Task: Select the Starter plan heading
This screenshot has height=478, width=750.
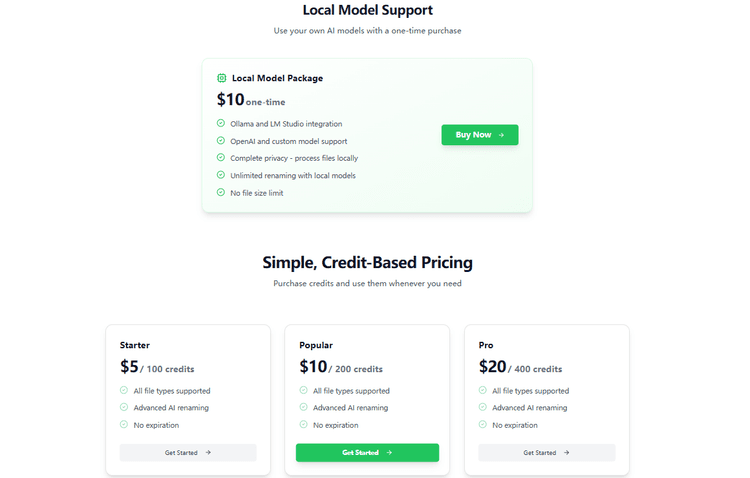Action: point(135,345)
